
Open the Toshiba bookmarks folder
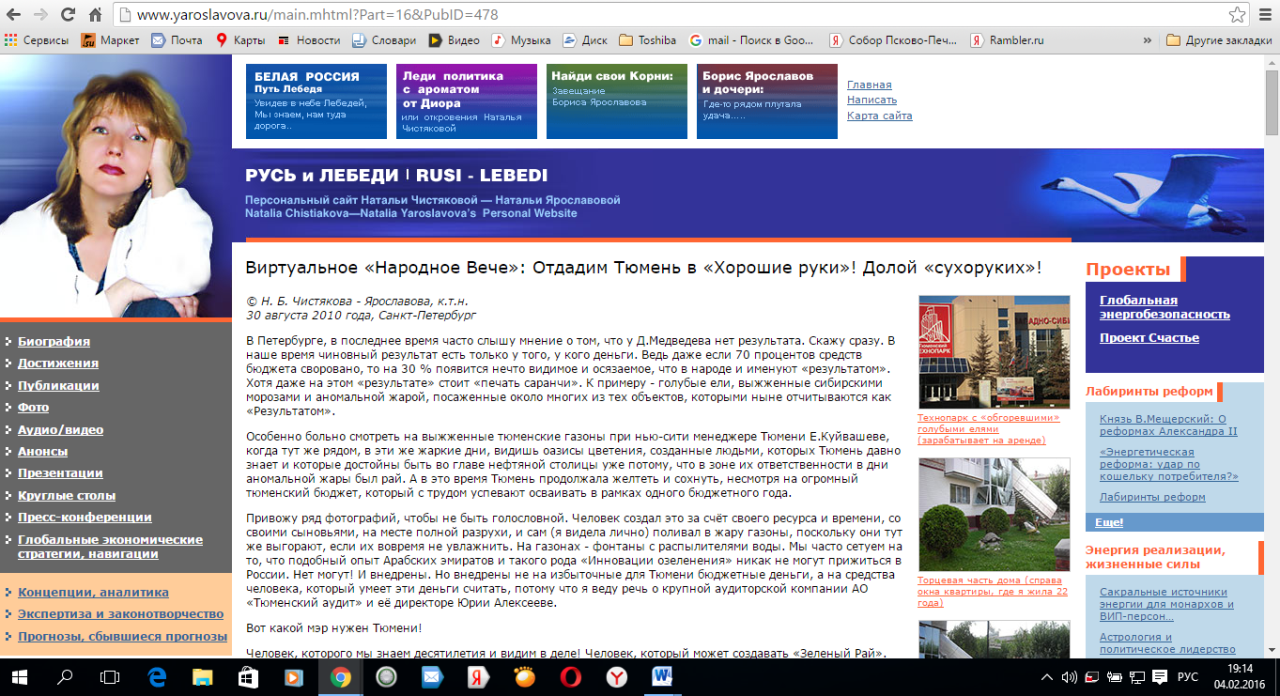coord(647,41)
